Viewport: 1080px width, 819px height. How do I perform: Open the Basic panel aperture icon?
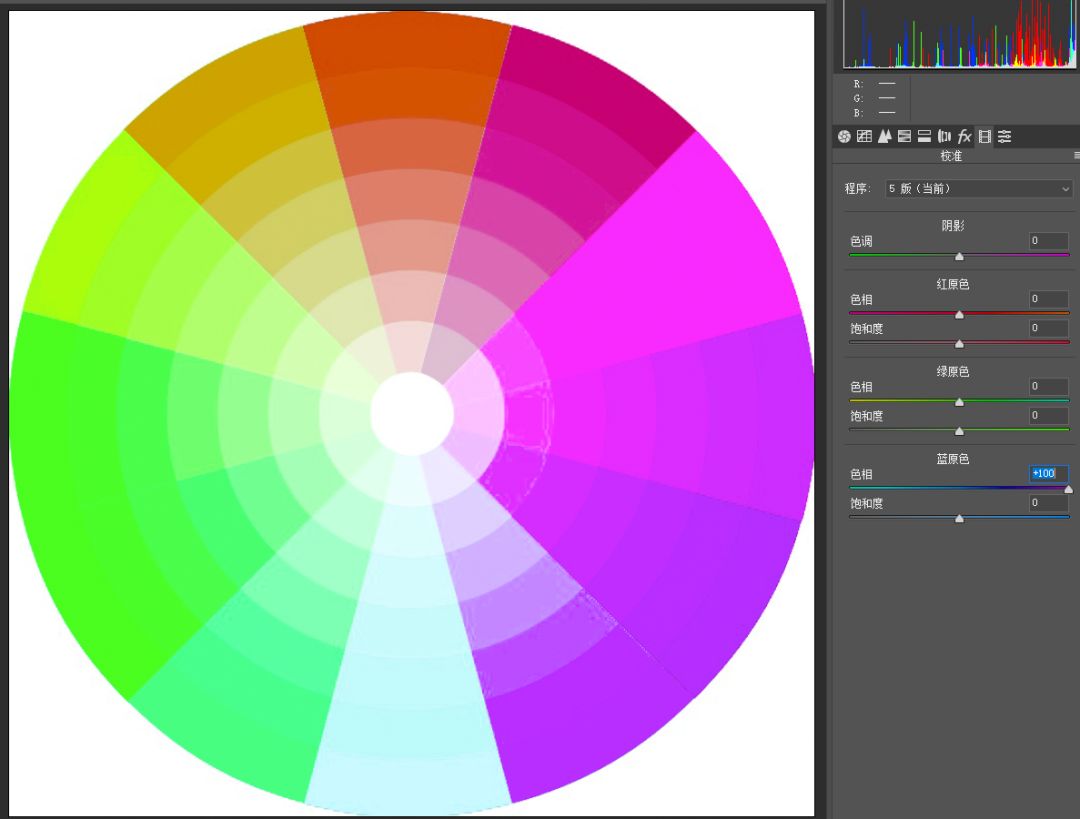[844, 136]
